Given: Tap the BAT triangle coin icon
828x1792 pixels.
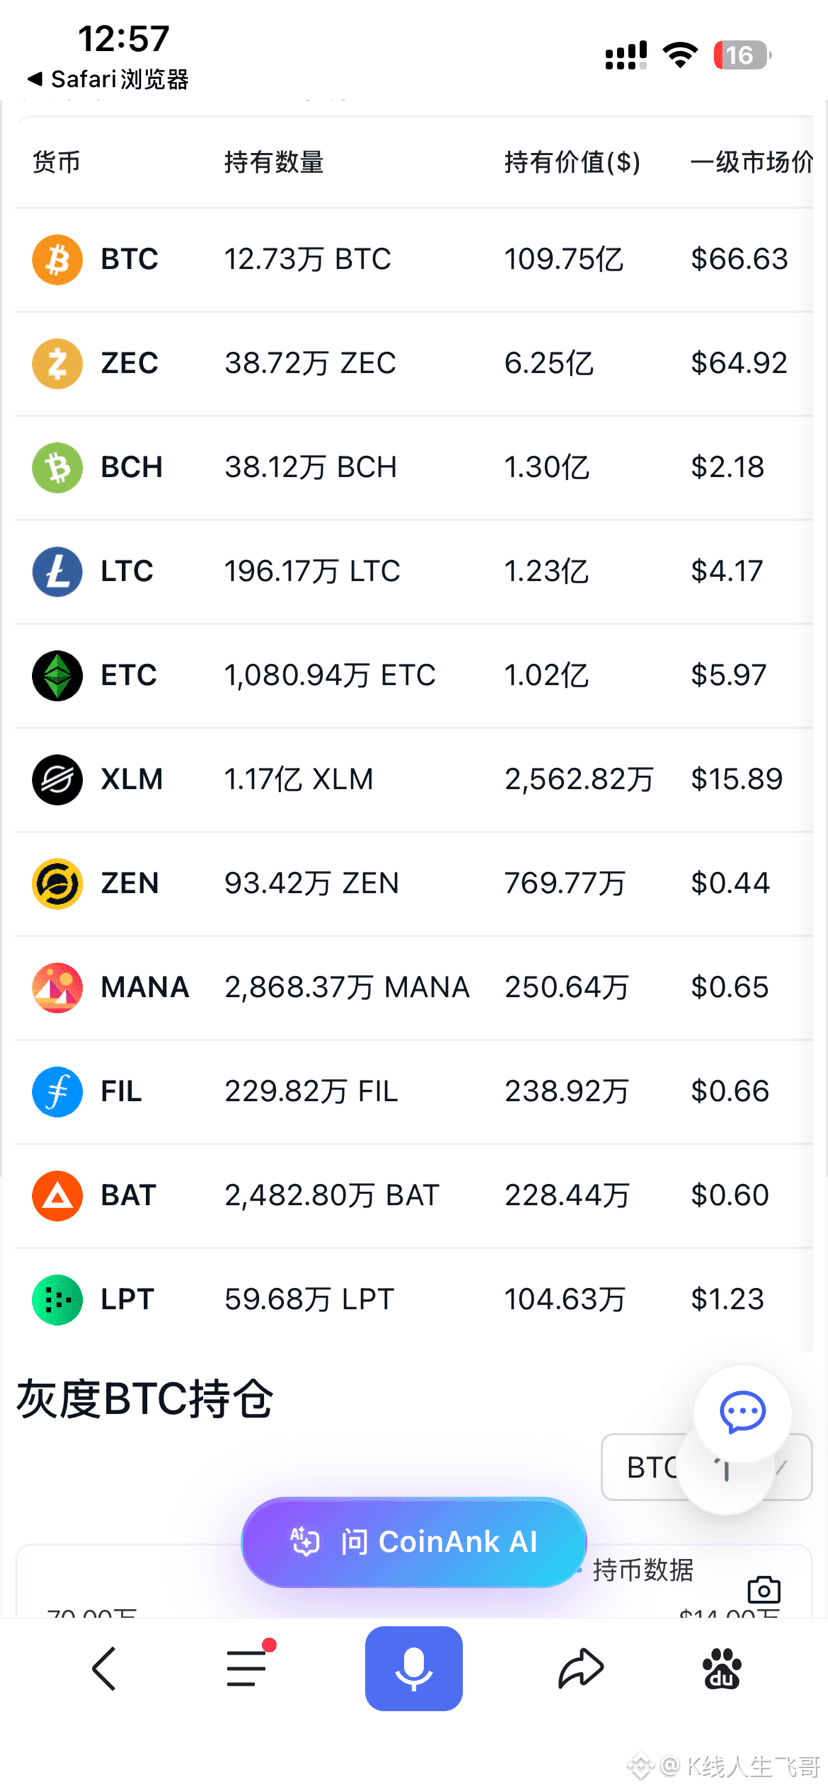Looking at the screenshot, I should tap(57, 1196).
